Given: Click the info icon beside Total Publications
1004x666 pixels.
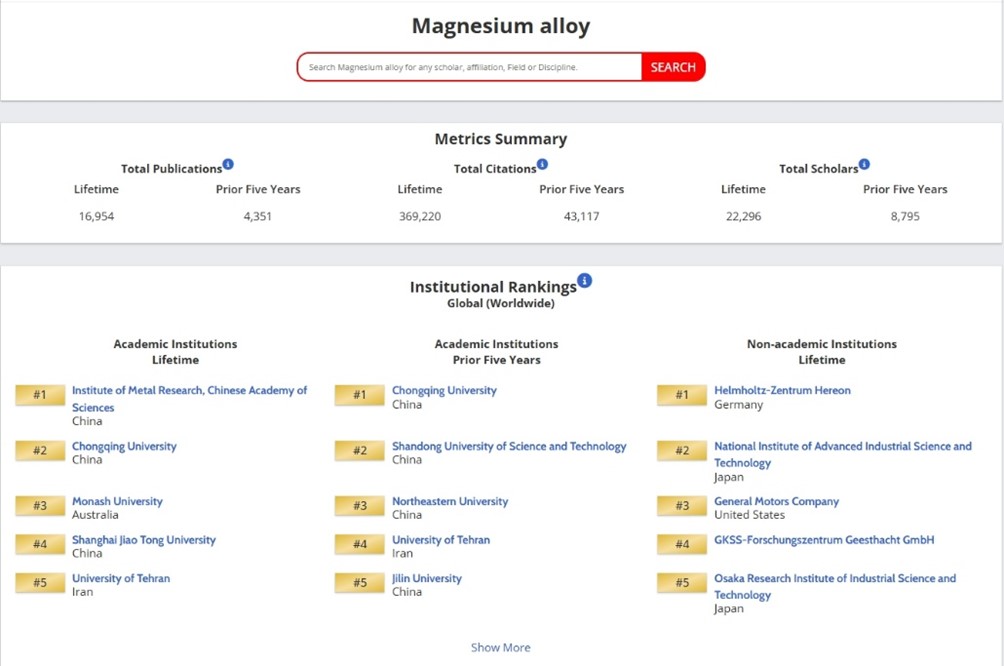Looking at the screenshot, I should 228,165.
